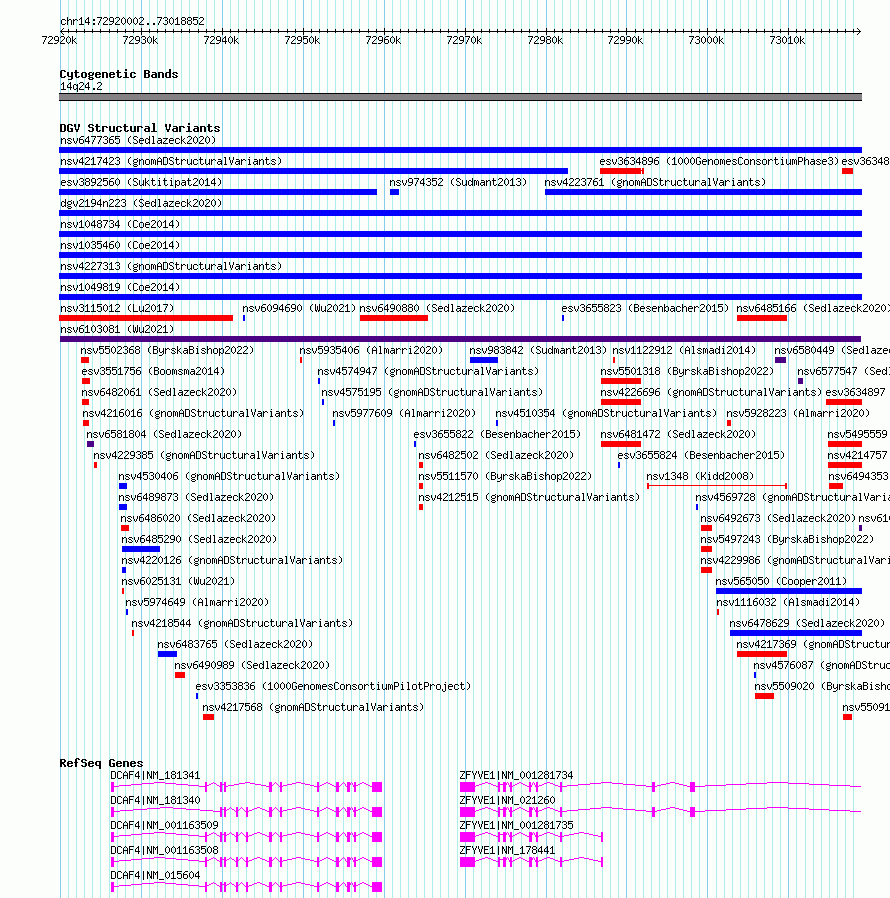Select DCAF4|NM_181341 gene transcript
Image resolution: width=890 pixels, height=898 pixels.
[x=246, y=787]
